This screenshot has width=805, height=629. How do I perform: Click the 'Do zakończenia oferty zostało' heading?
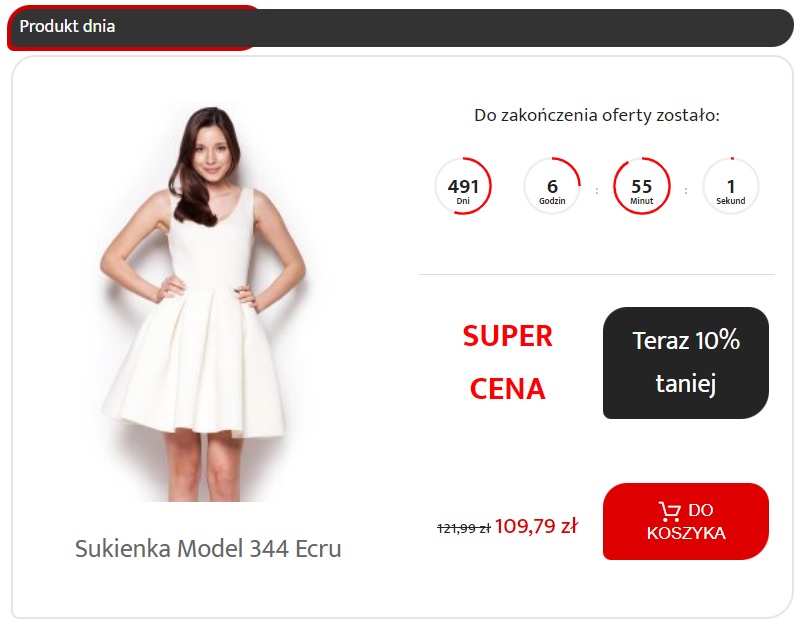click(597, 115)
